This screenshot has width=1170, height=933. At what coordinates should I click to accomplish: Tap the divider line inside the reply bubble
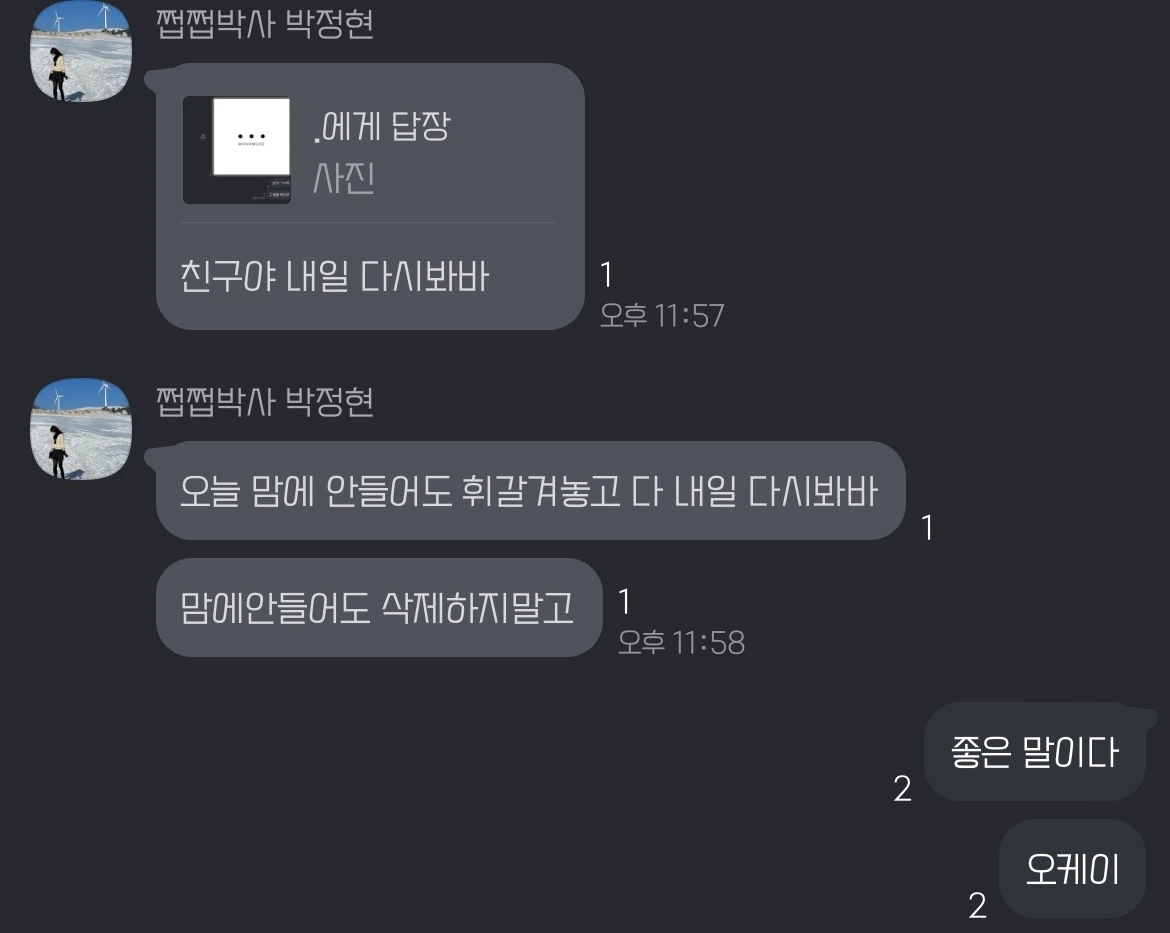369,222
